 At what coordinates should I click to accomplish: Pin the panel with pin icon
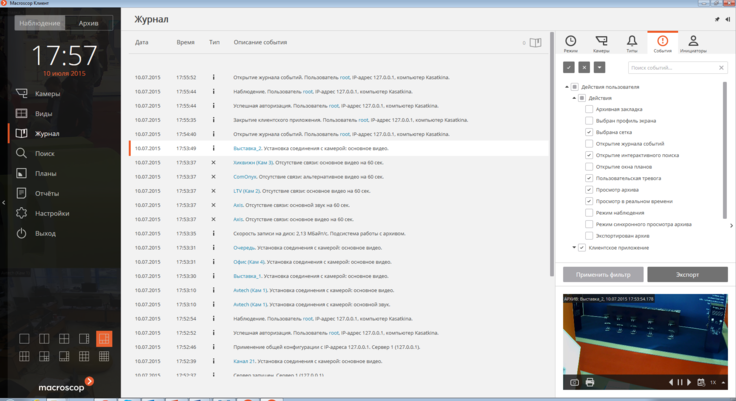click(x=717, y=19)
